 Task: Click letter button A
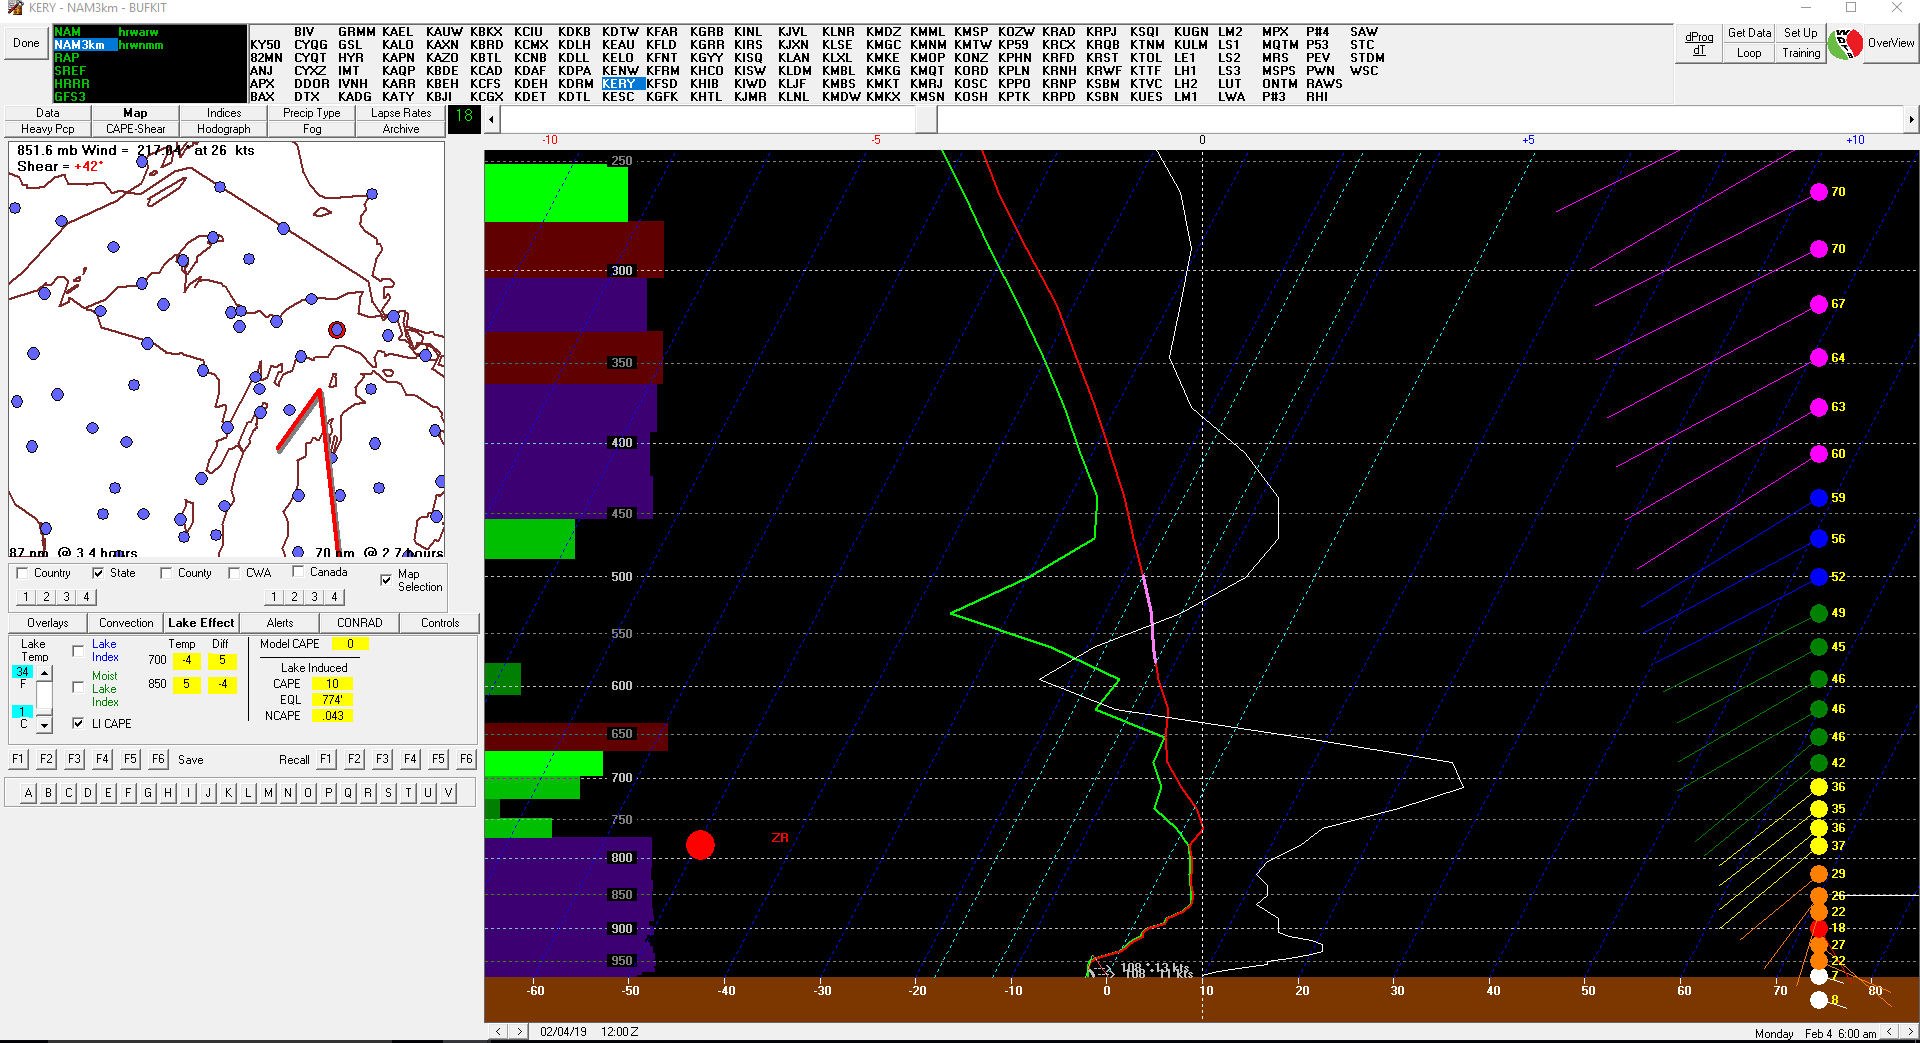point(29,793)
